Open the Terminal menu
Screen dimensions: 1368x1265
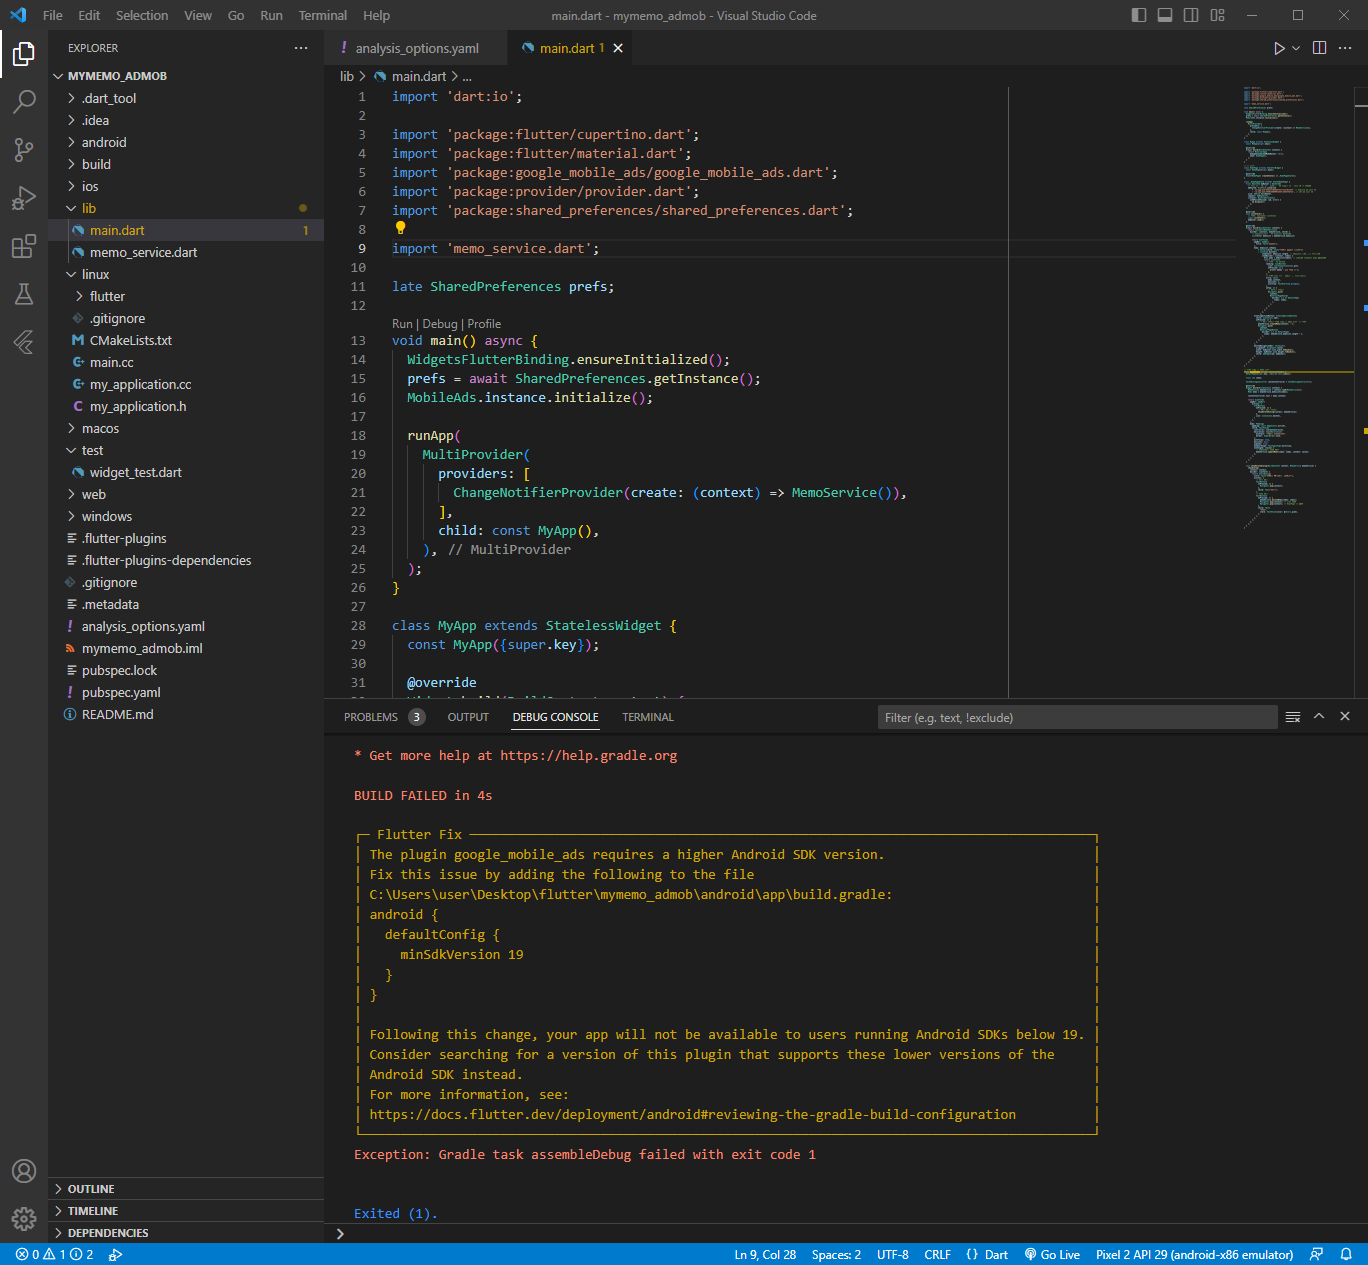(323, 15)
